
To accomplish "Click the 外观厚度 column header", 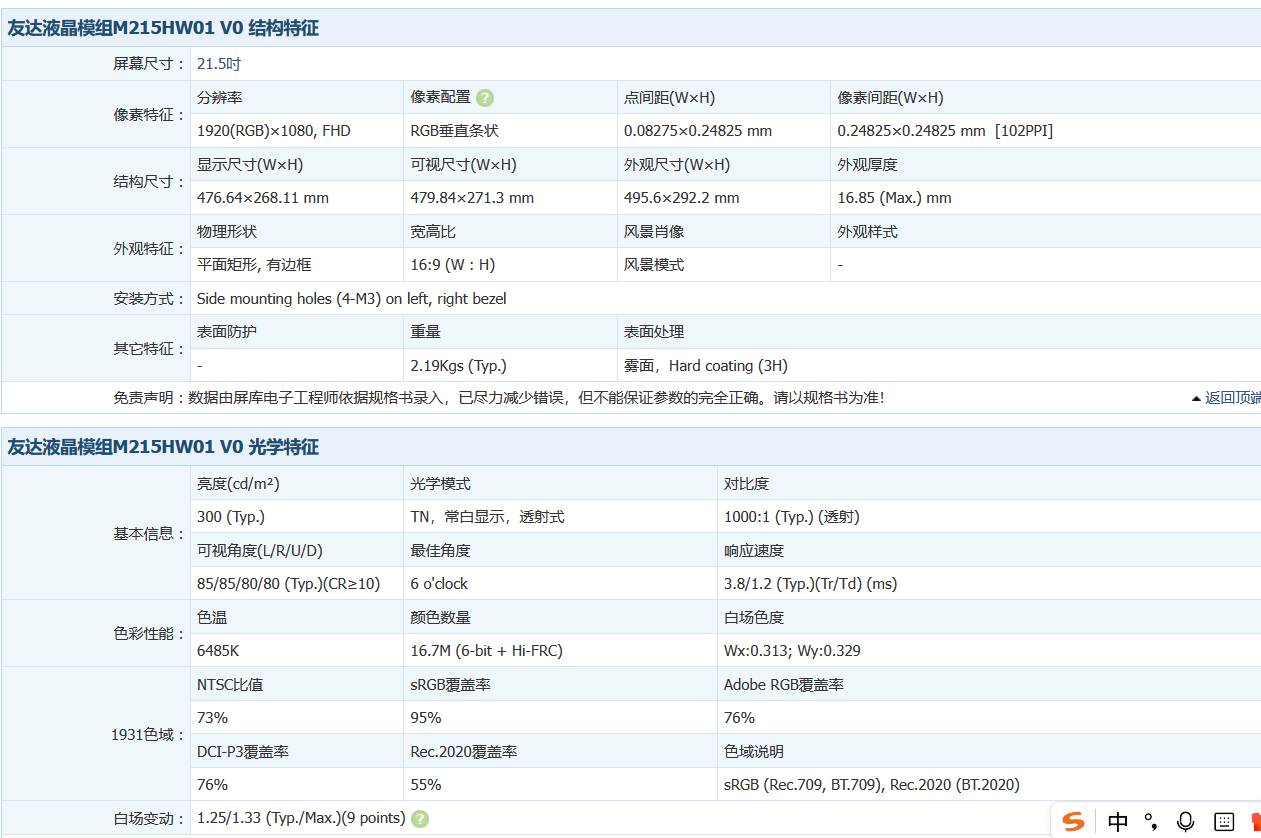I will click(x=867, y=165).
